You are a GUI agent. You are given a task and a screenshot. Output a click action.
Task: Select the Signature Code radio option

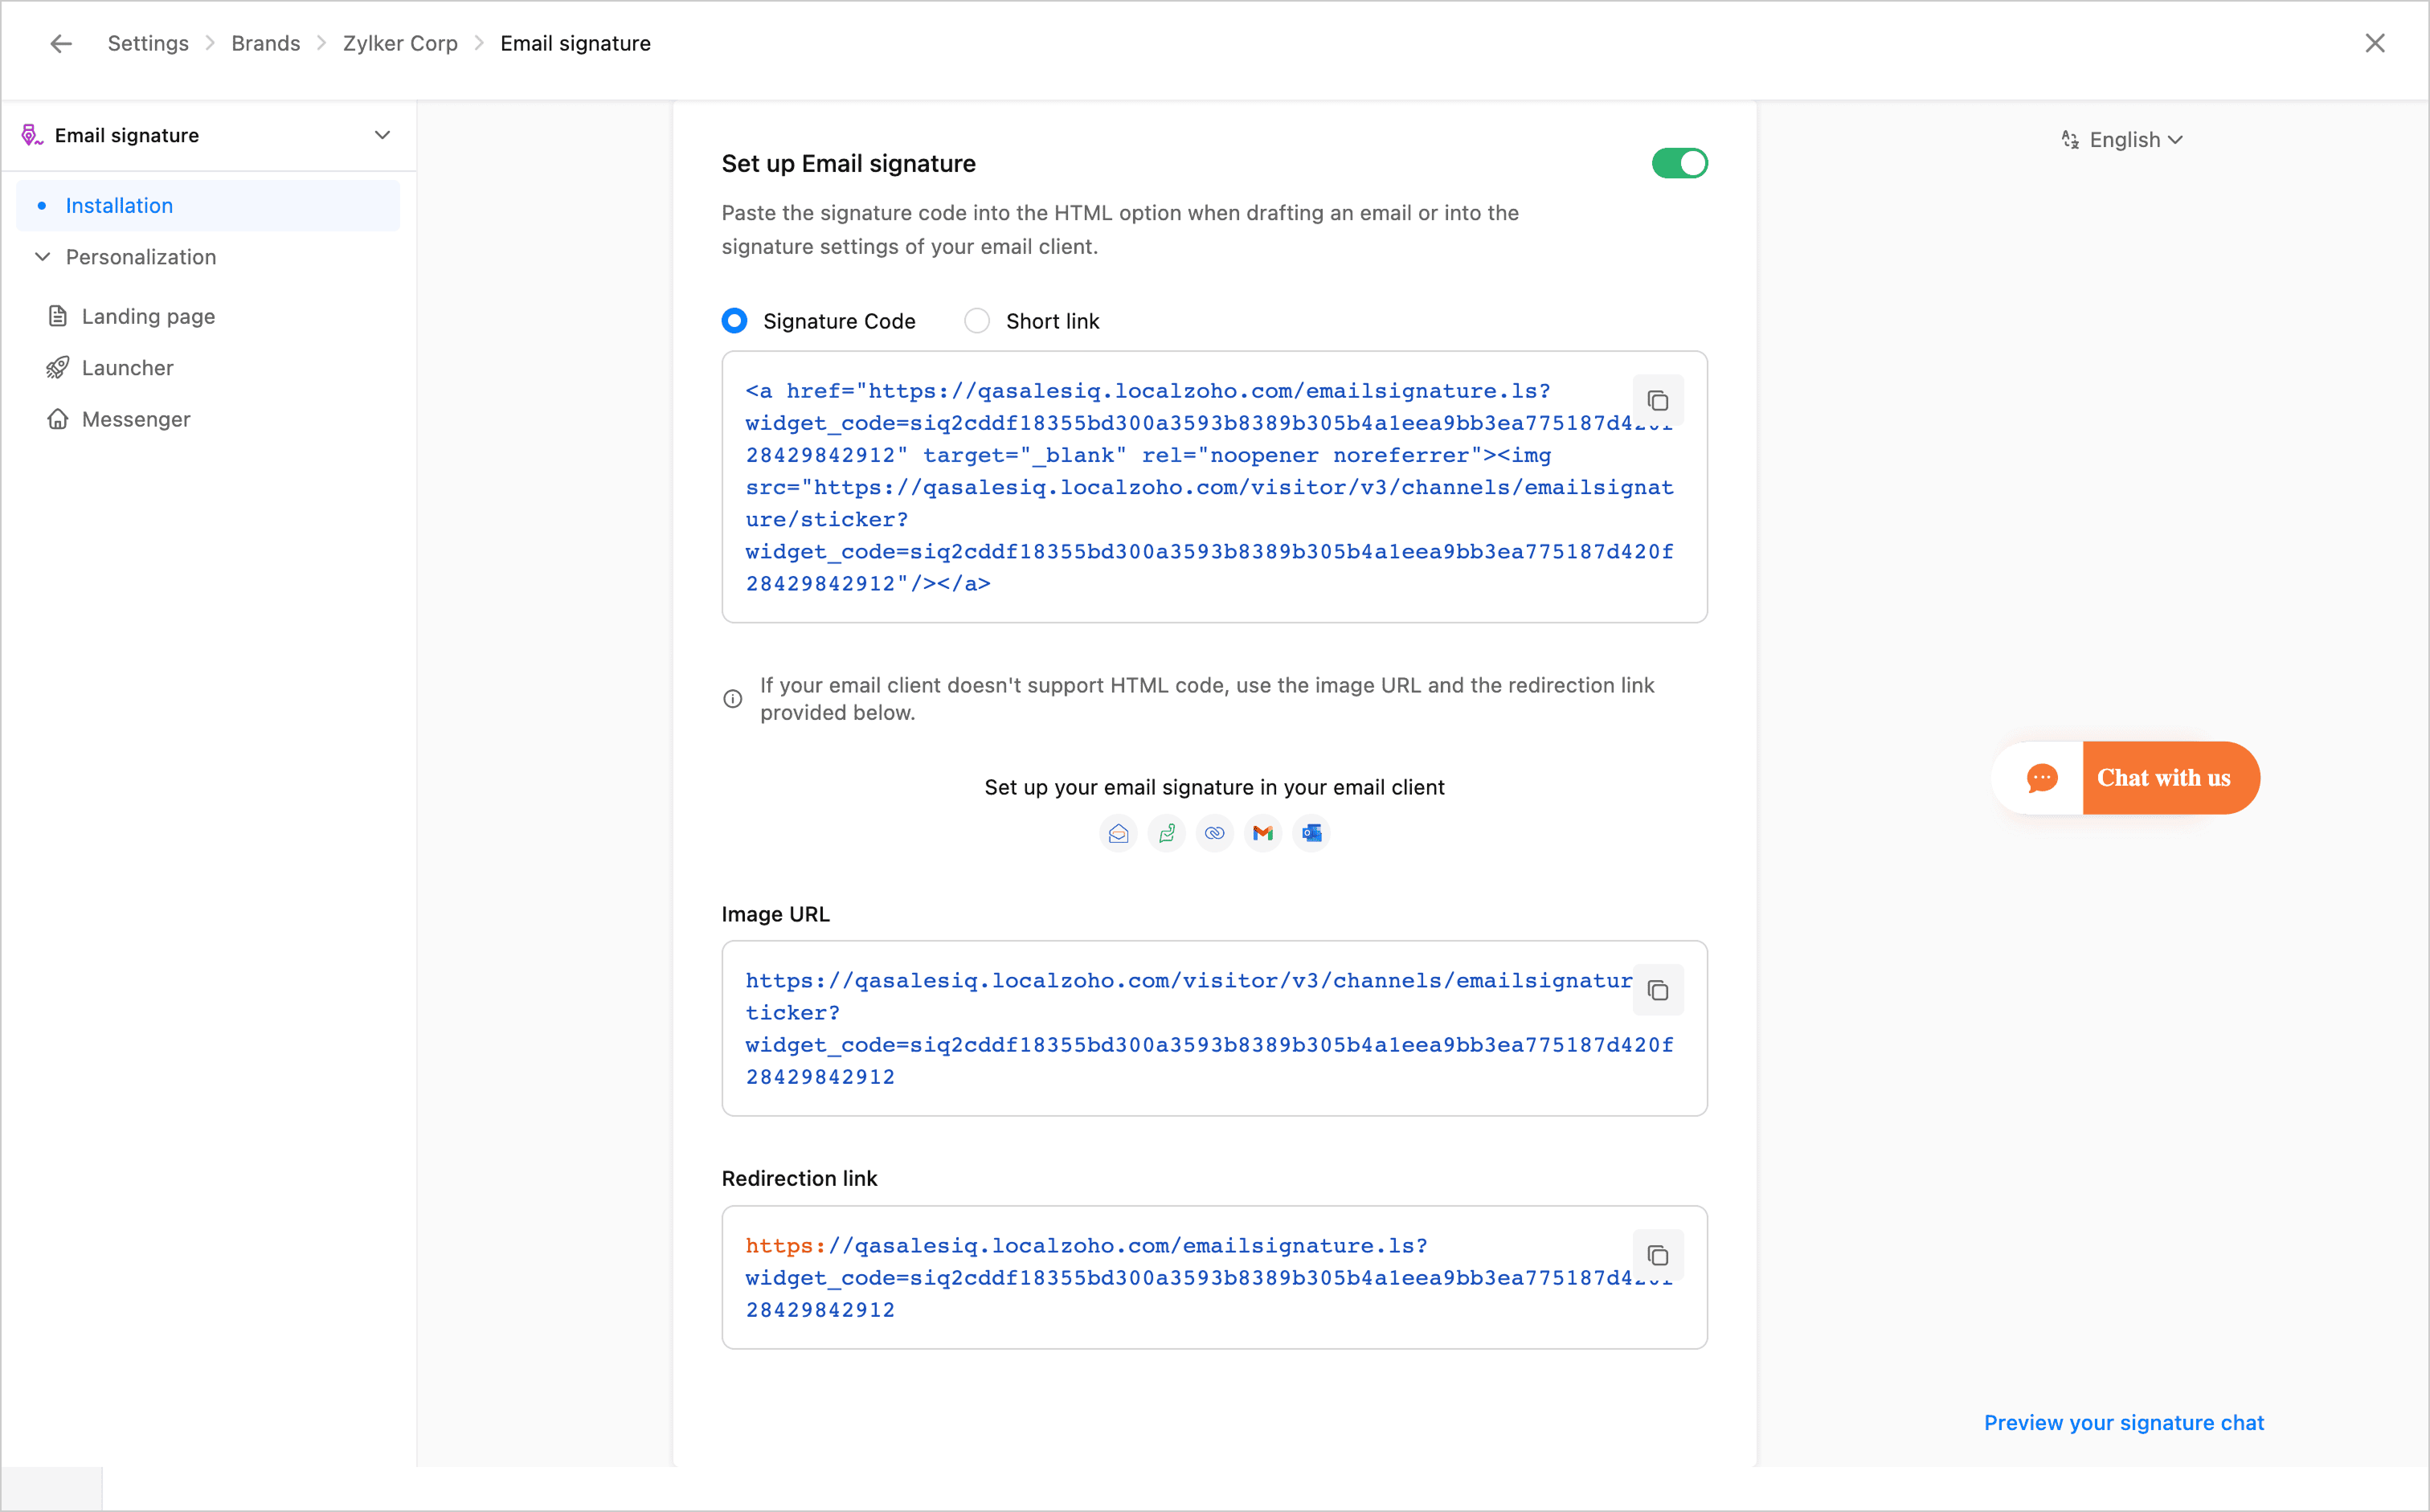pos(734,321)
